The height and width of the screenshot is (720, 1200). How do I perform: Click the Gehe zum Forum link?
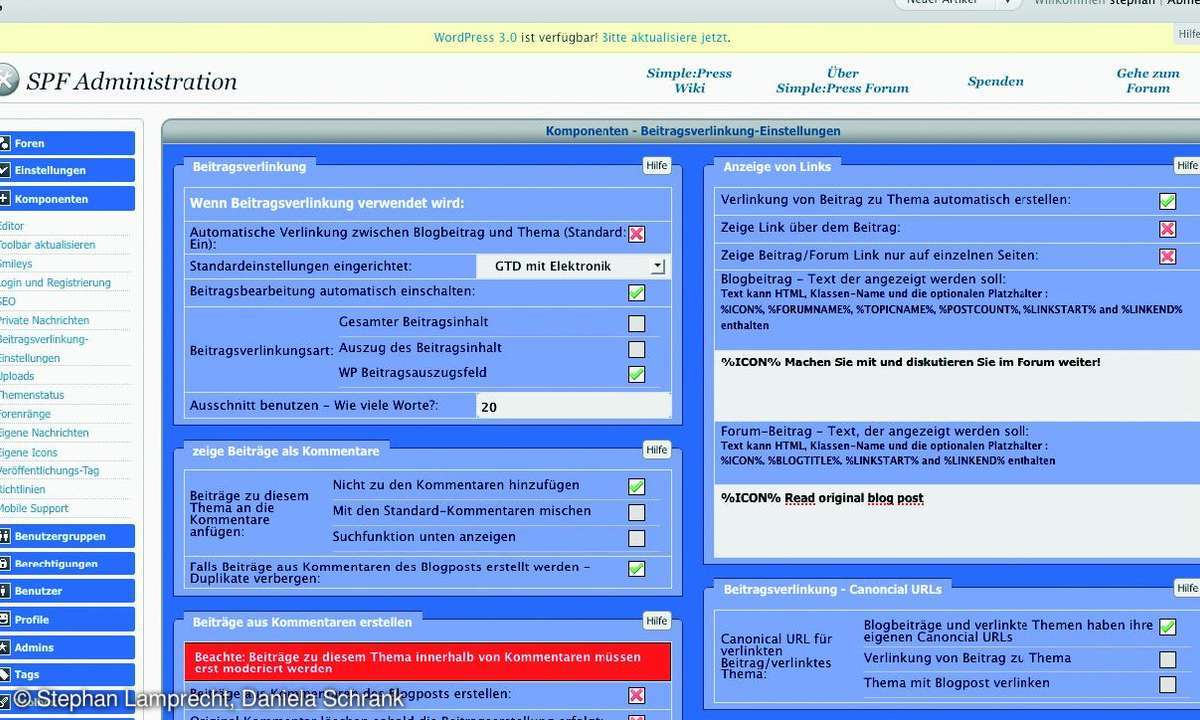coord(1148,81)
